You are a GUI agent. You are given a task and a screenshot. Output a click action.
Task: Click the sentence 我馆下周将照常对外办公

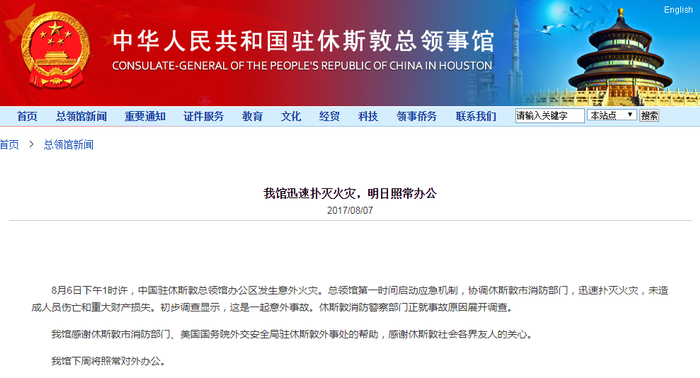coord(108,361)
